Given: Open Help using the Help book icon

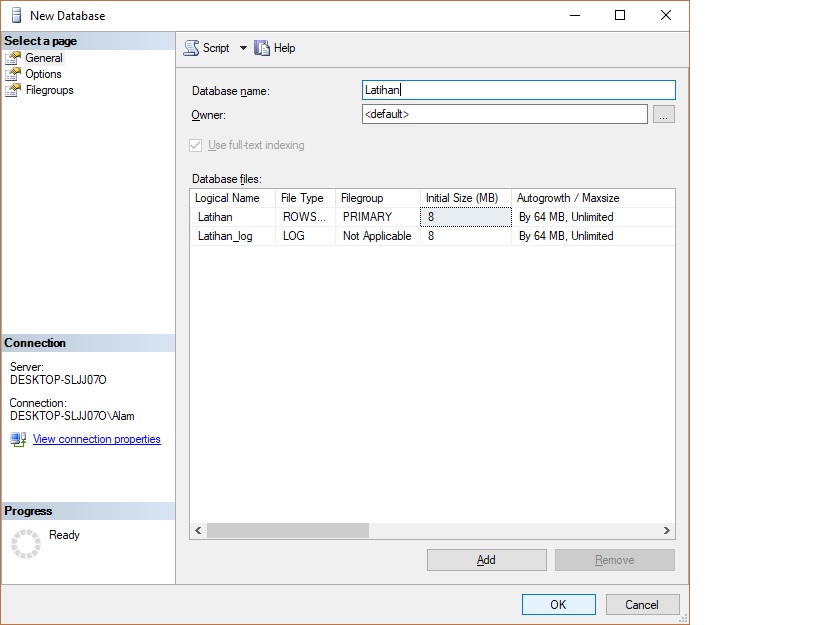Looking at the screenshot, I should pos(261,47).
